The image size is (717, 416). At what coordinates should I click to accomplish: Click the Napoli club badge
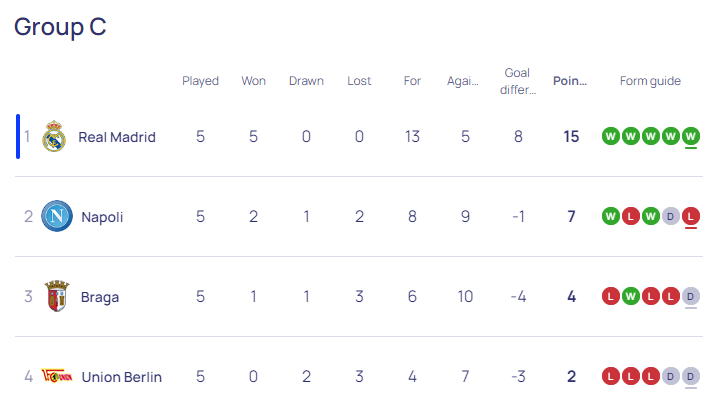pos(57,216)
